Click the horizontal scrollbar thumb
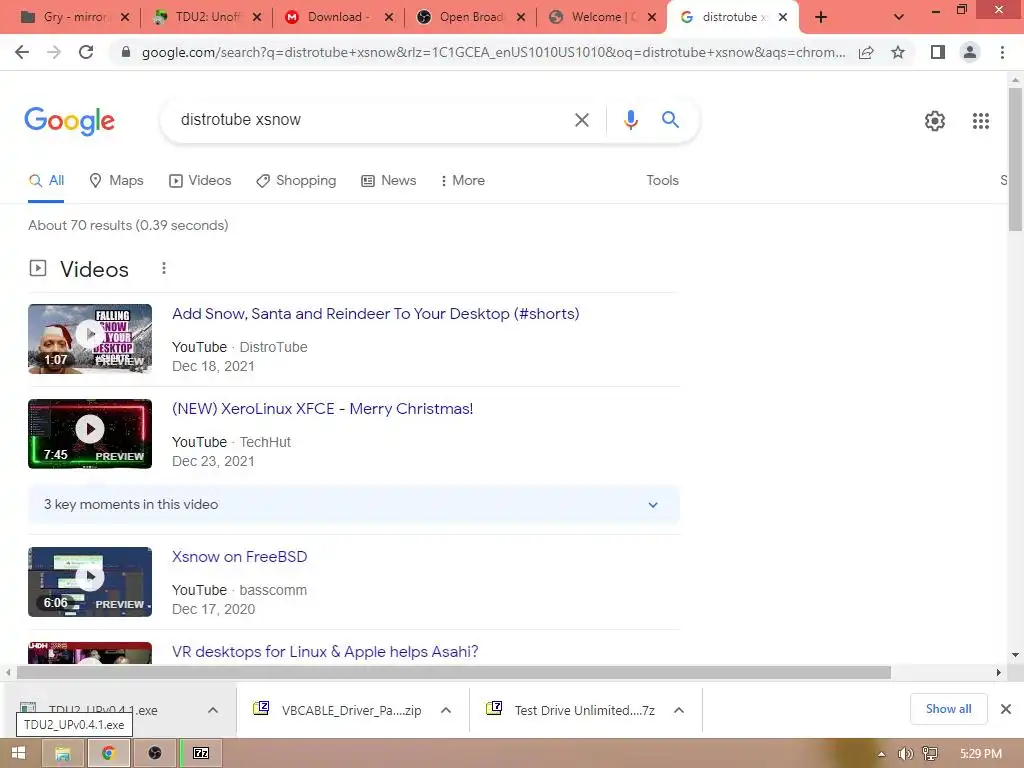The height and width of the screenshot is (768, 1024). point(454,672)
